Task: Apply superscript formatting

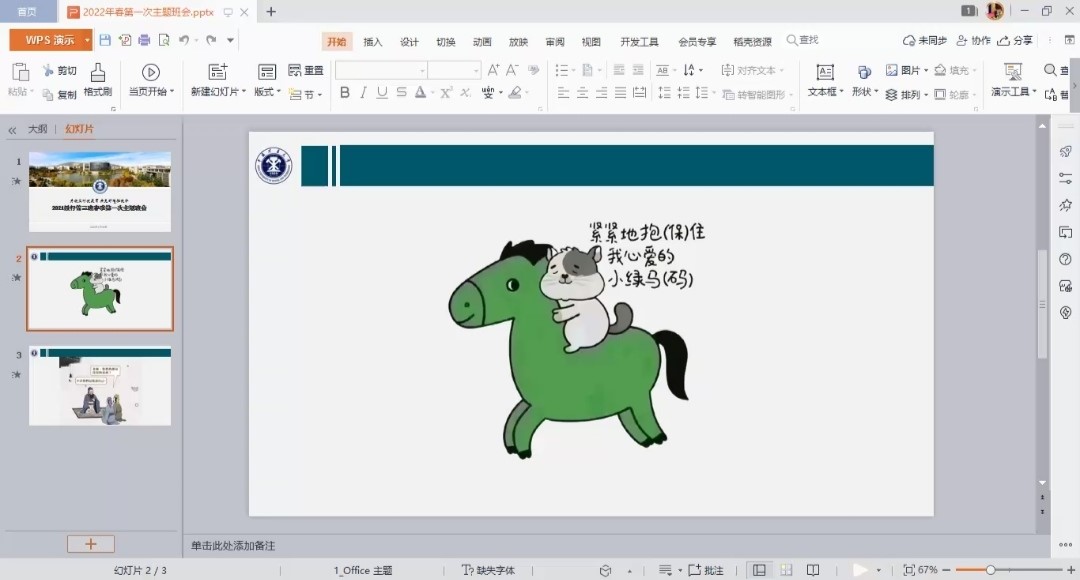Action: click(x=446, y=92)
